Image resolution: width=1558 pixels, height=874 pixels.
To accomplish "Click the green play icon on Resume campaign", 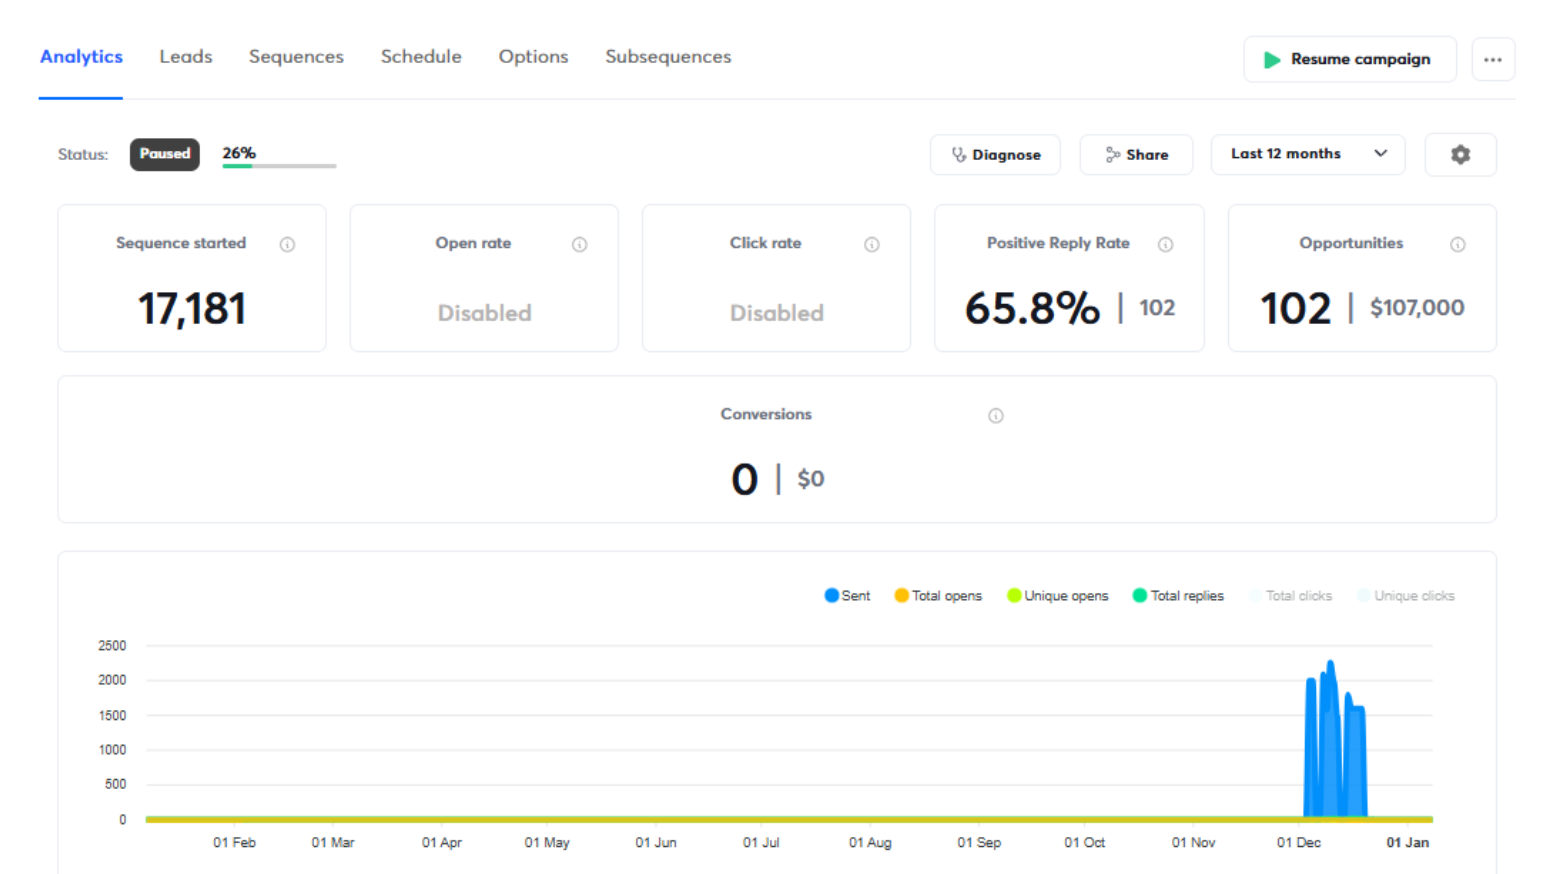I will coord(1272,59).
